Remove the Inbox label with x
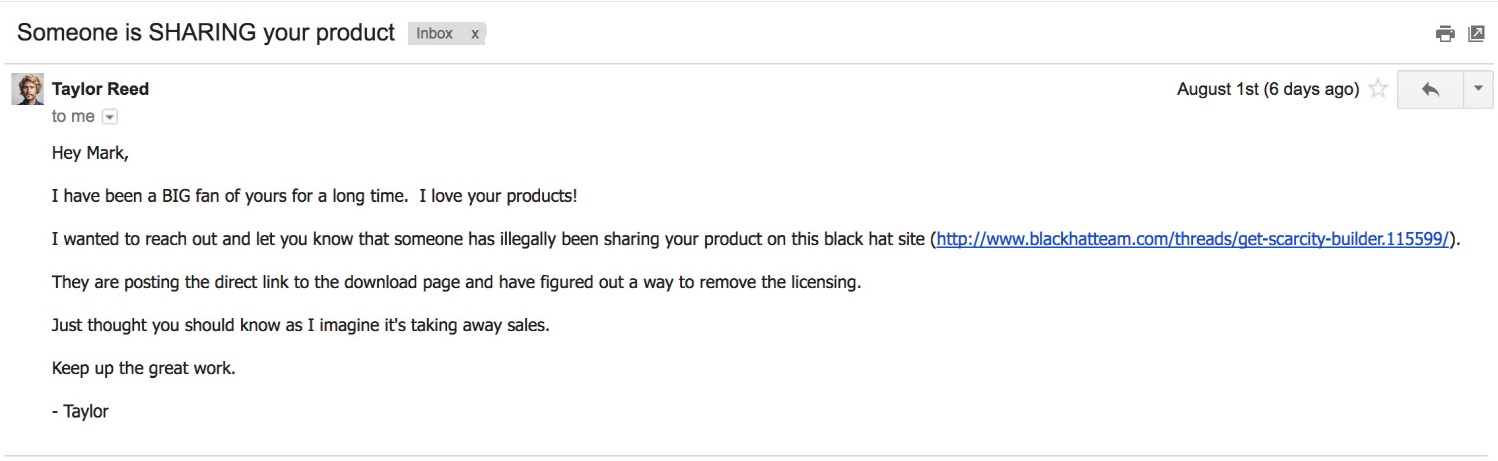Viewport: 1498px width, 461px height. pyautogui.click(x=475, y=33)
